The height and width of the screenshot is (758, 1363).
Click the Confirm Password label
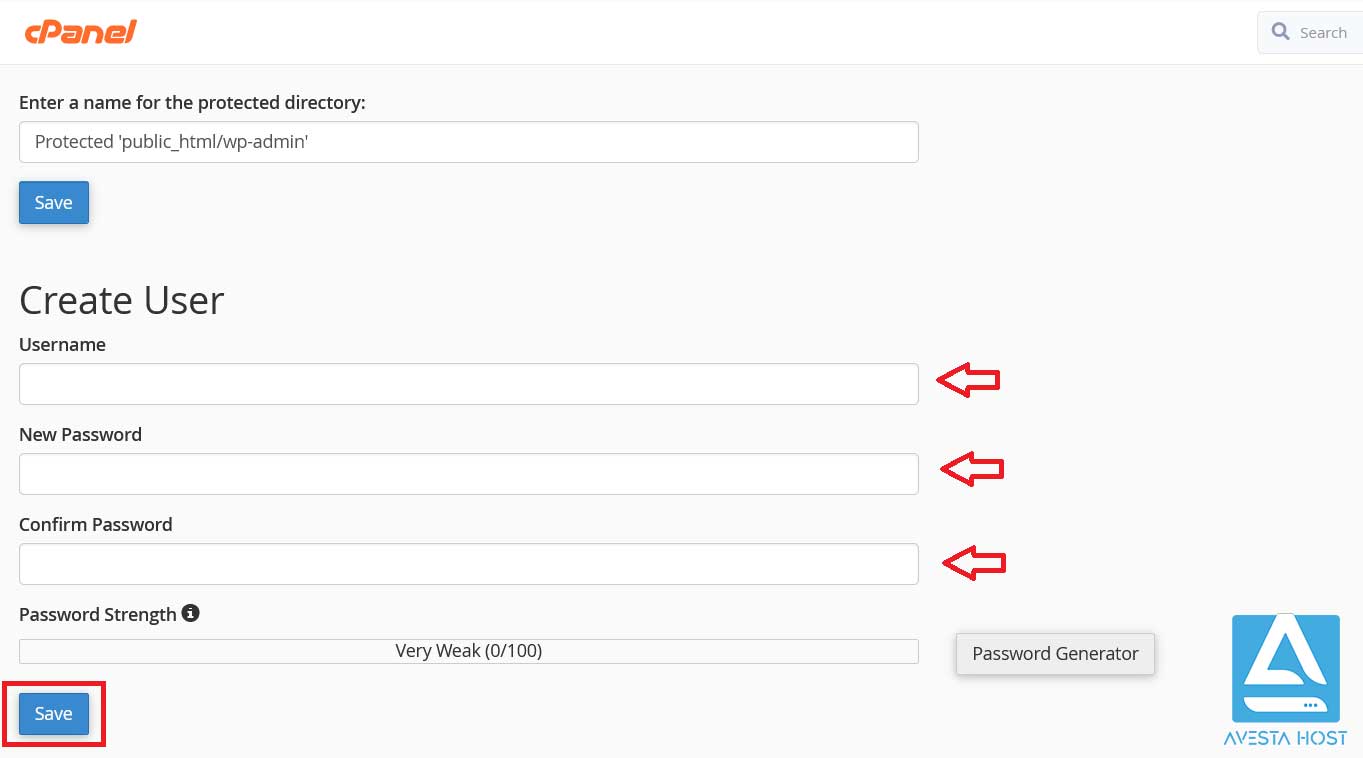(95, 524)
